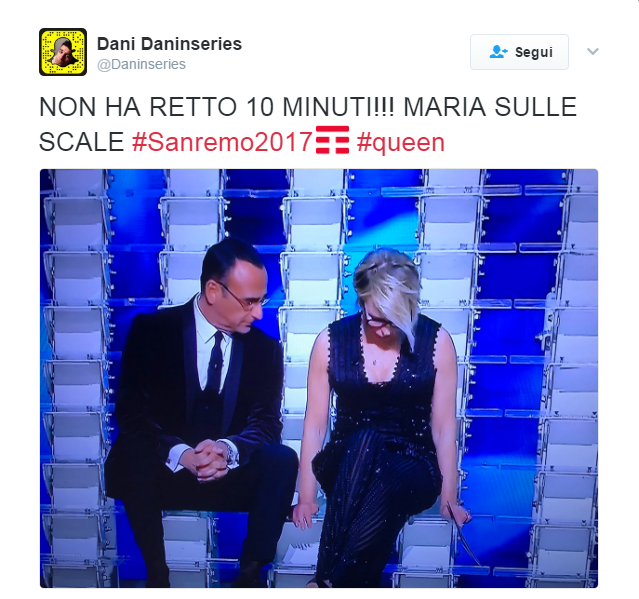
Task: Click the tweet text 'NON HA RETTO 10 MINUTI'
Action: point(217,107)
